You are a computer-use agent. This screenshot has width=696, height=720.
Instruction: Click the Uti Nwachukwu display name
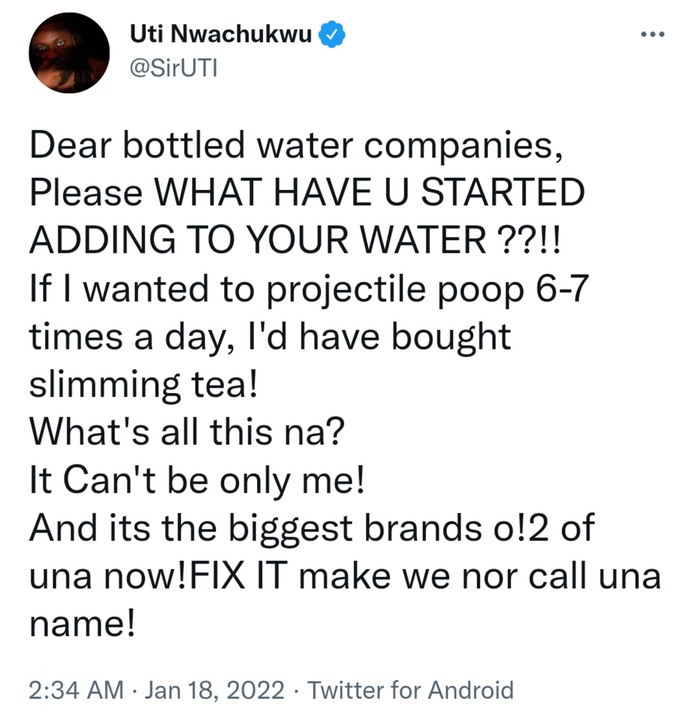point(219,36)
